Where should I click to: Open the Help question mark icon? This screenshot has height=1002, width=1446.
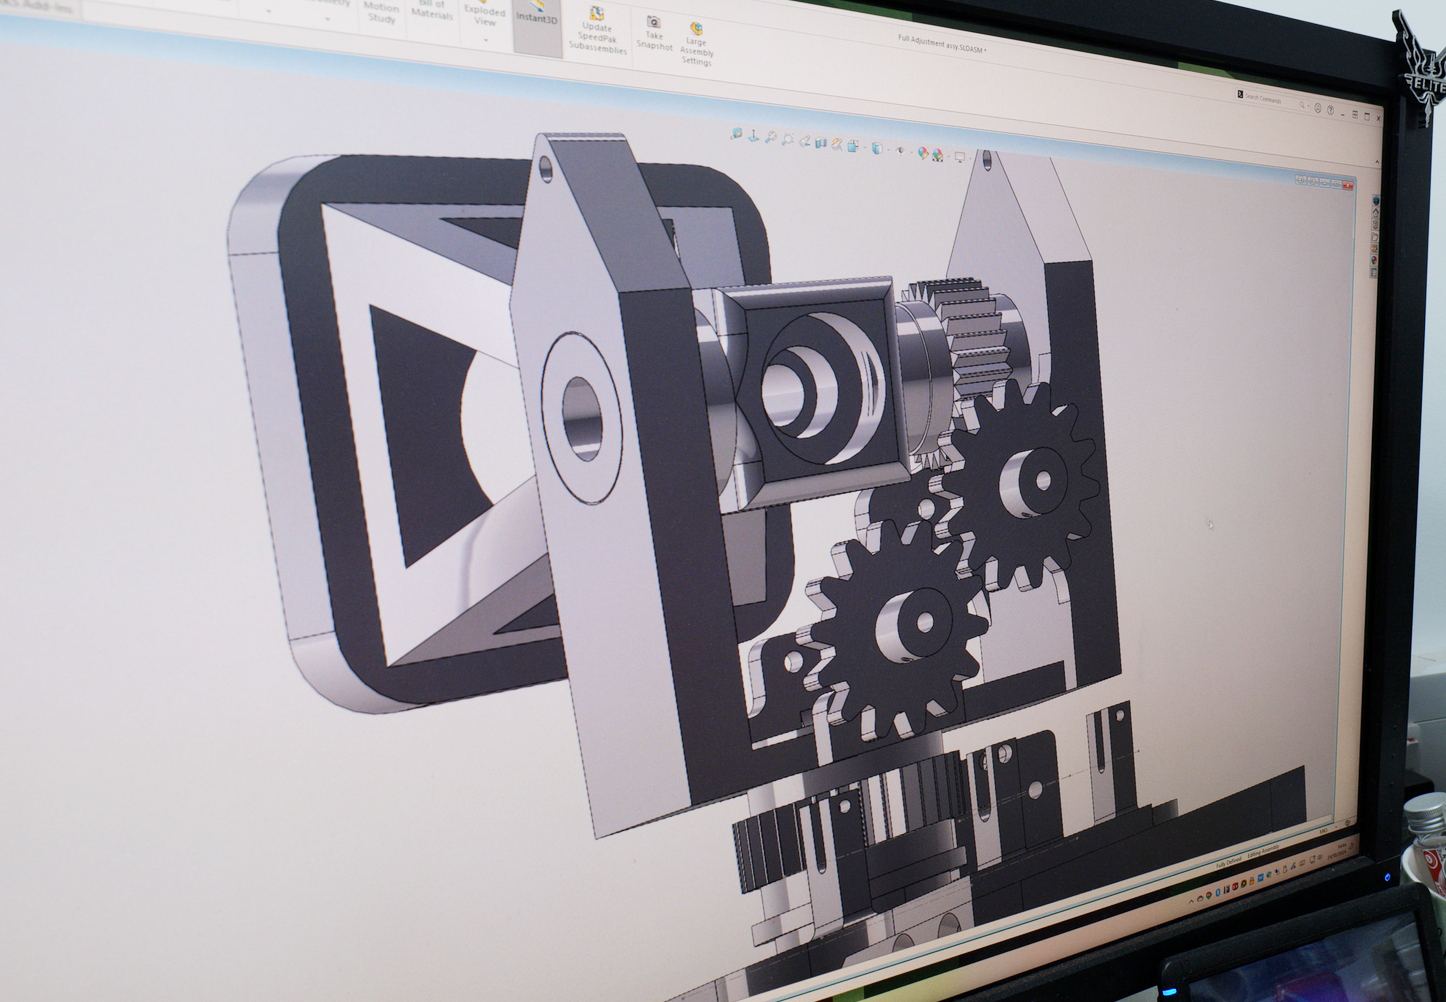(1330, 110)
